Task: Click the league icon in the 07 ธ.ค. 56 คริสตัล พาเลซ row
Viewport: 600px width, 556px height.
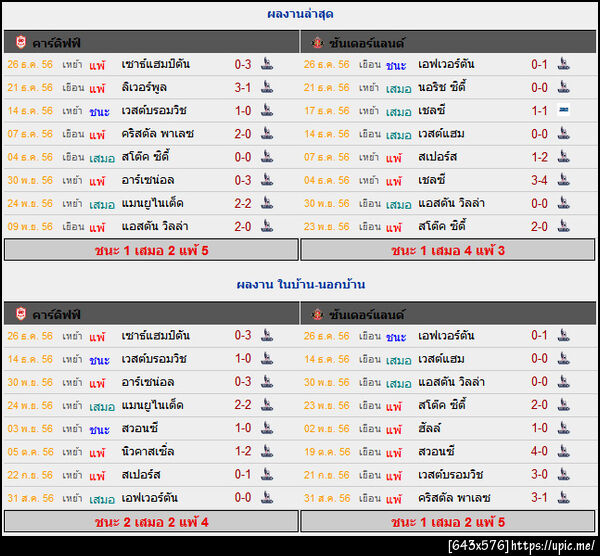Action: click(267, 133)
